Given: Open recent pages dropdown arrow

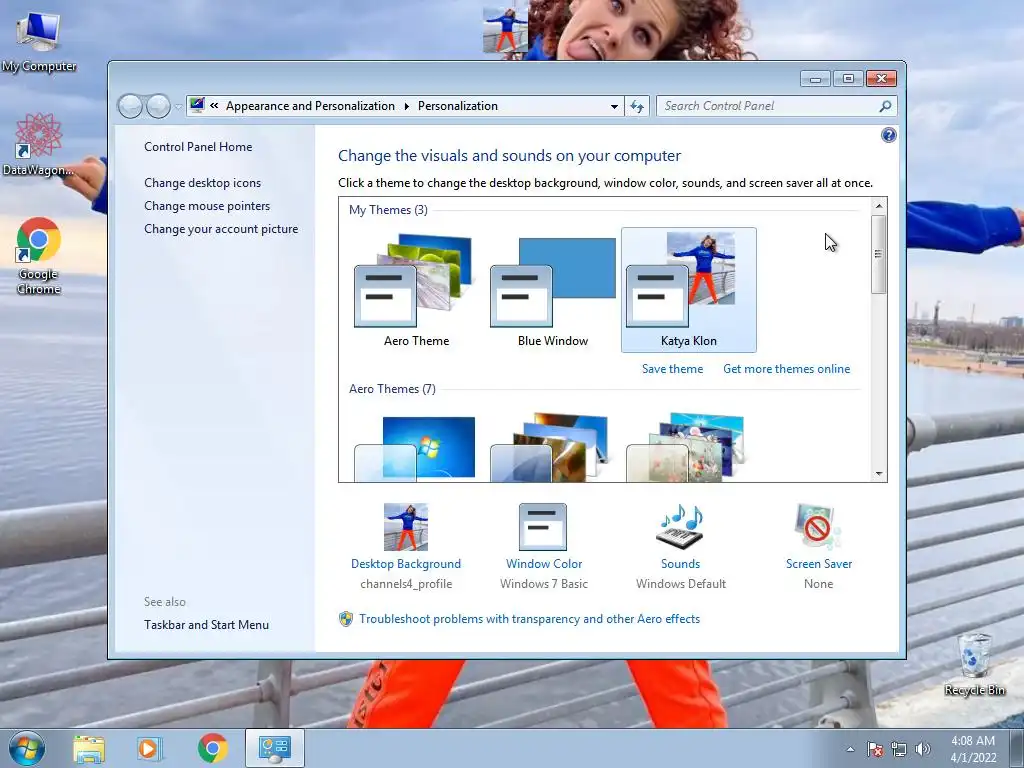Looking at the screenshot, I should [178, 106].
